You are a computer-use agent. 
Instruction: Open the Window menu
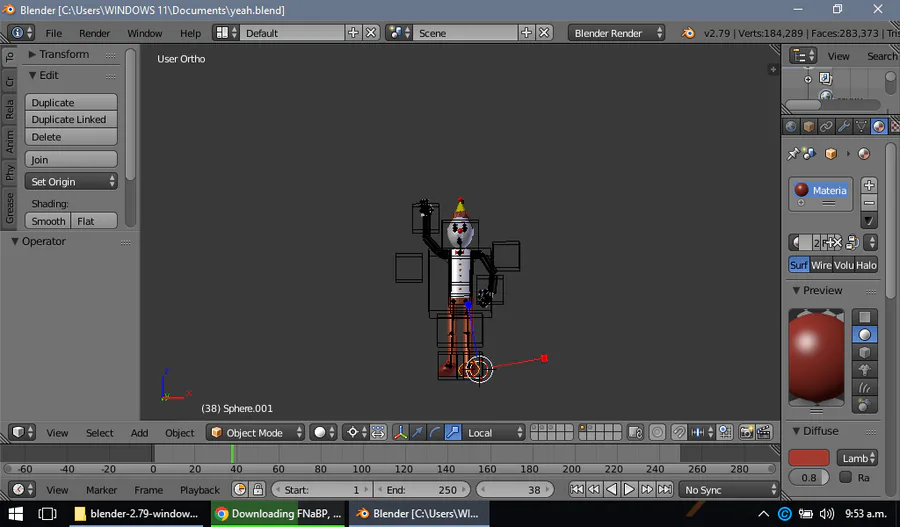pos(145,33)
